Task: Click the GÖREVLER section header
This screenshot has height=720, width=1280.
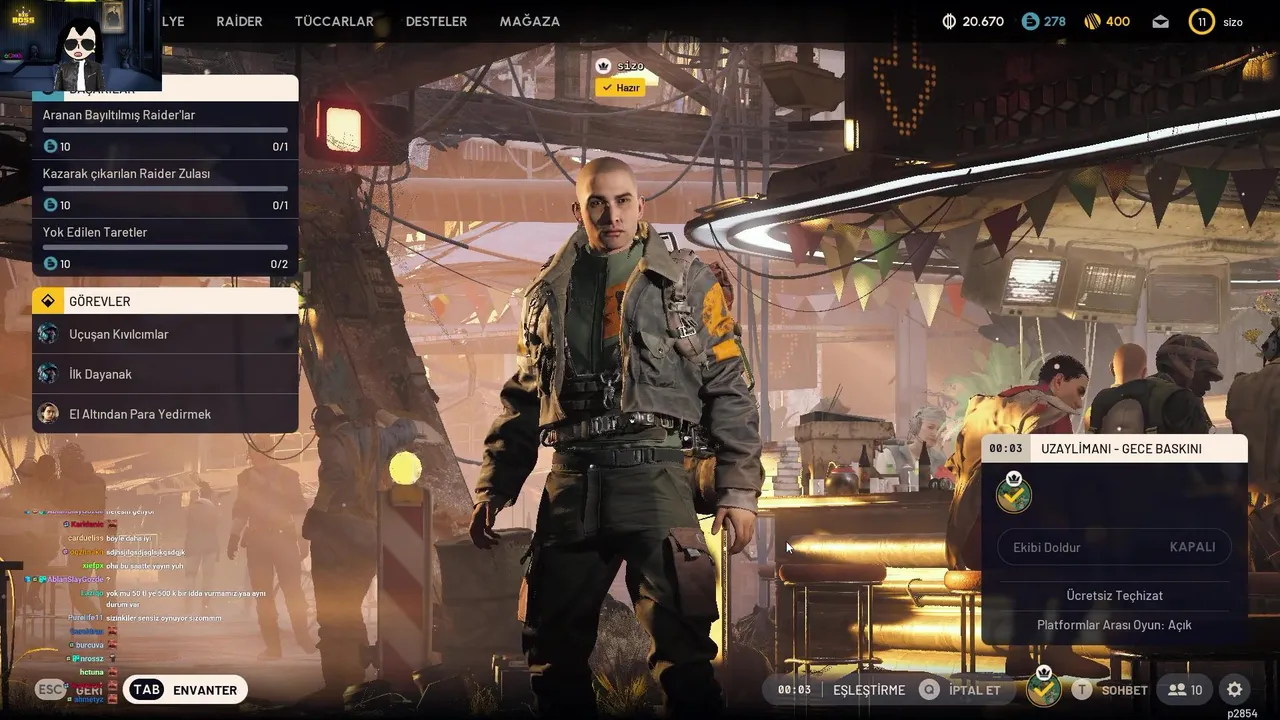Action: point(165,301)
